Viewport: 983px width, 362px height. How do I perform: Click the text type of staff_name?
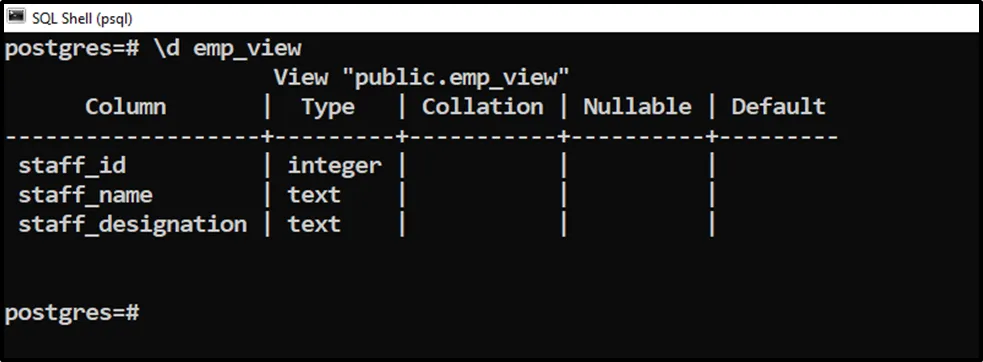click(x=314, y=195)
